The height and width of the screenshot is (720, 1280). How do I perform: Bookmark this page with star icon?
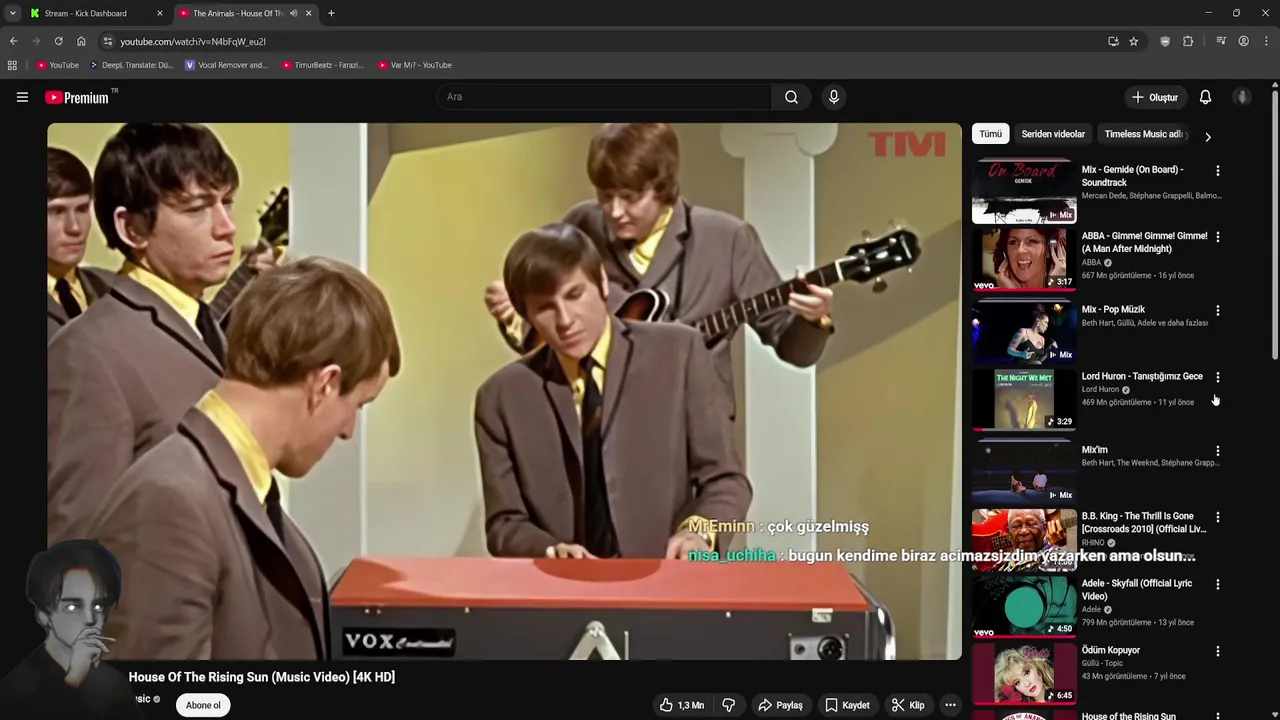click(x=1133, y=41)
